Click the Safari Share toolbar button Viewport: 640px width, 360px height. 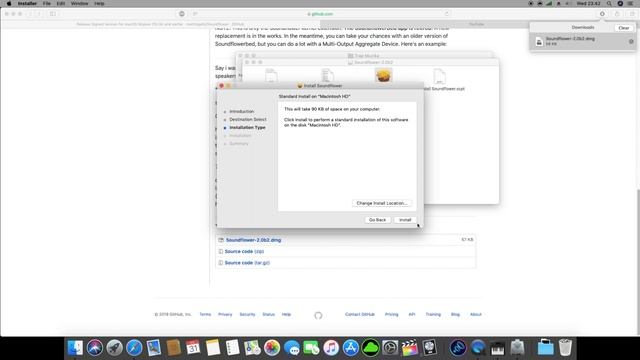point(617,14)
